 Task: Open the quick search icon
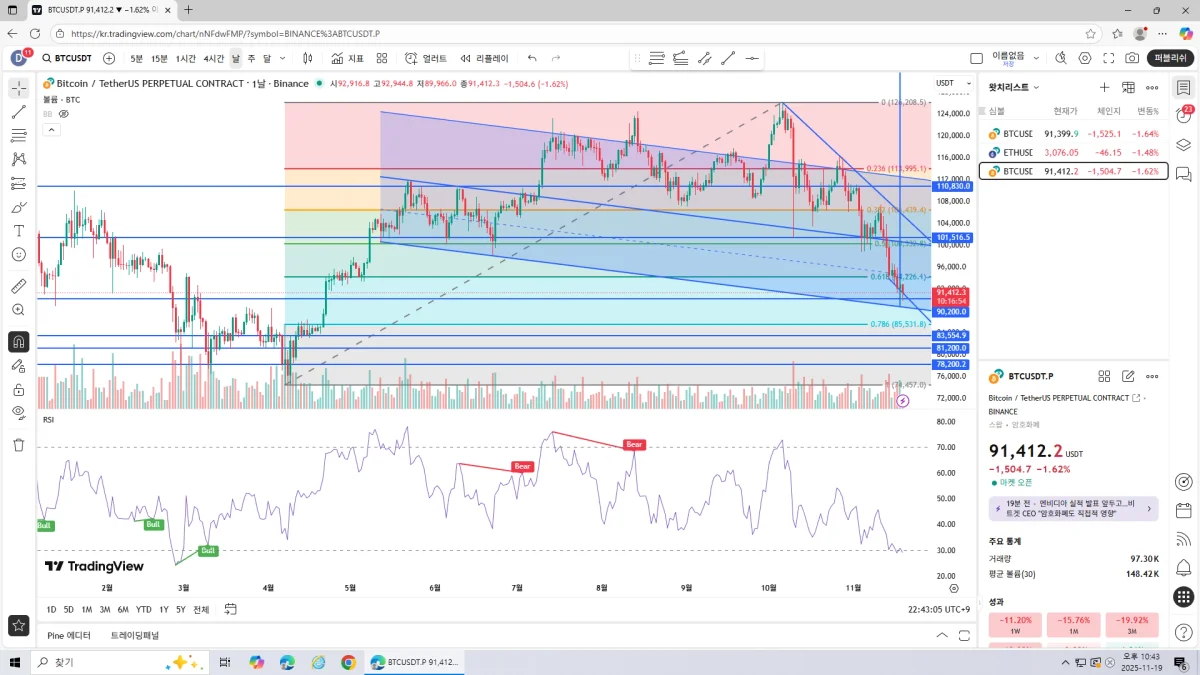click(1061, 58)
